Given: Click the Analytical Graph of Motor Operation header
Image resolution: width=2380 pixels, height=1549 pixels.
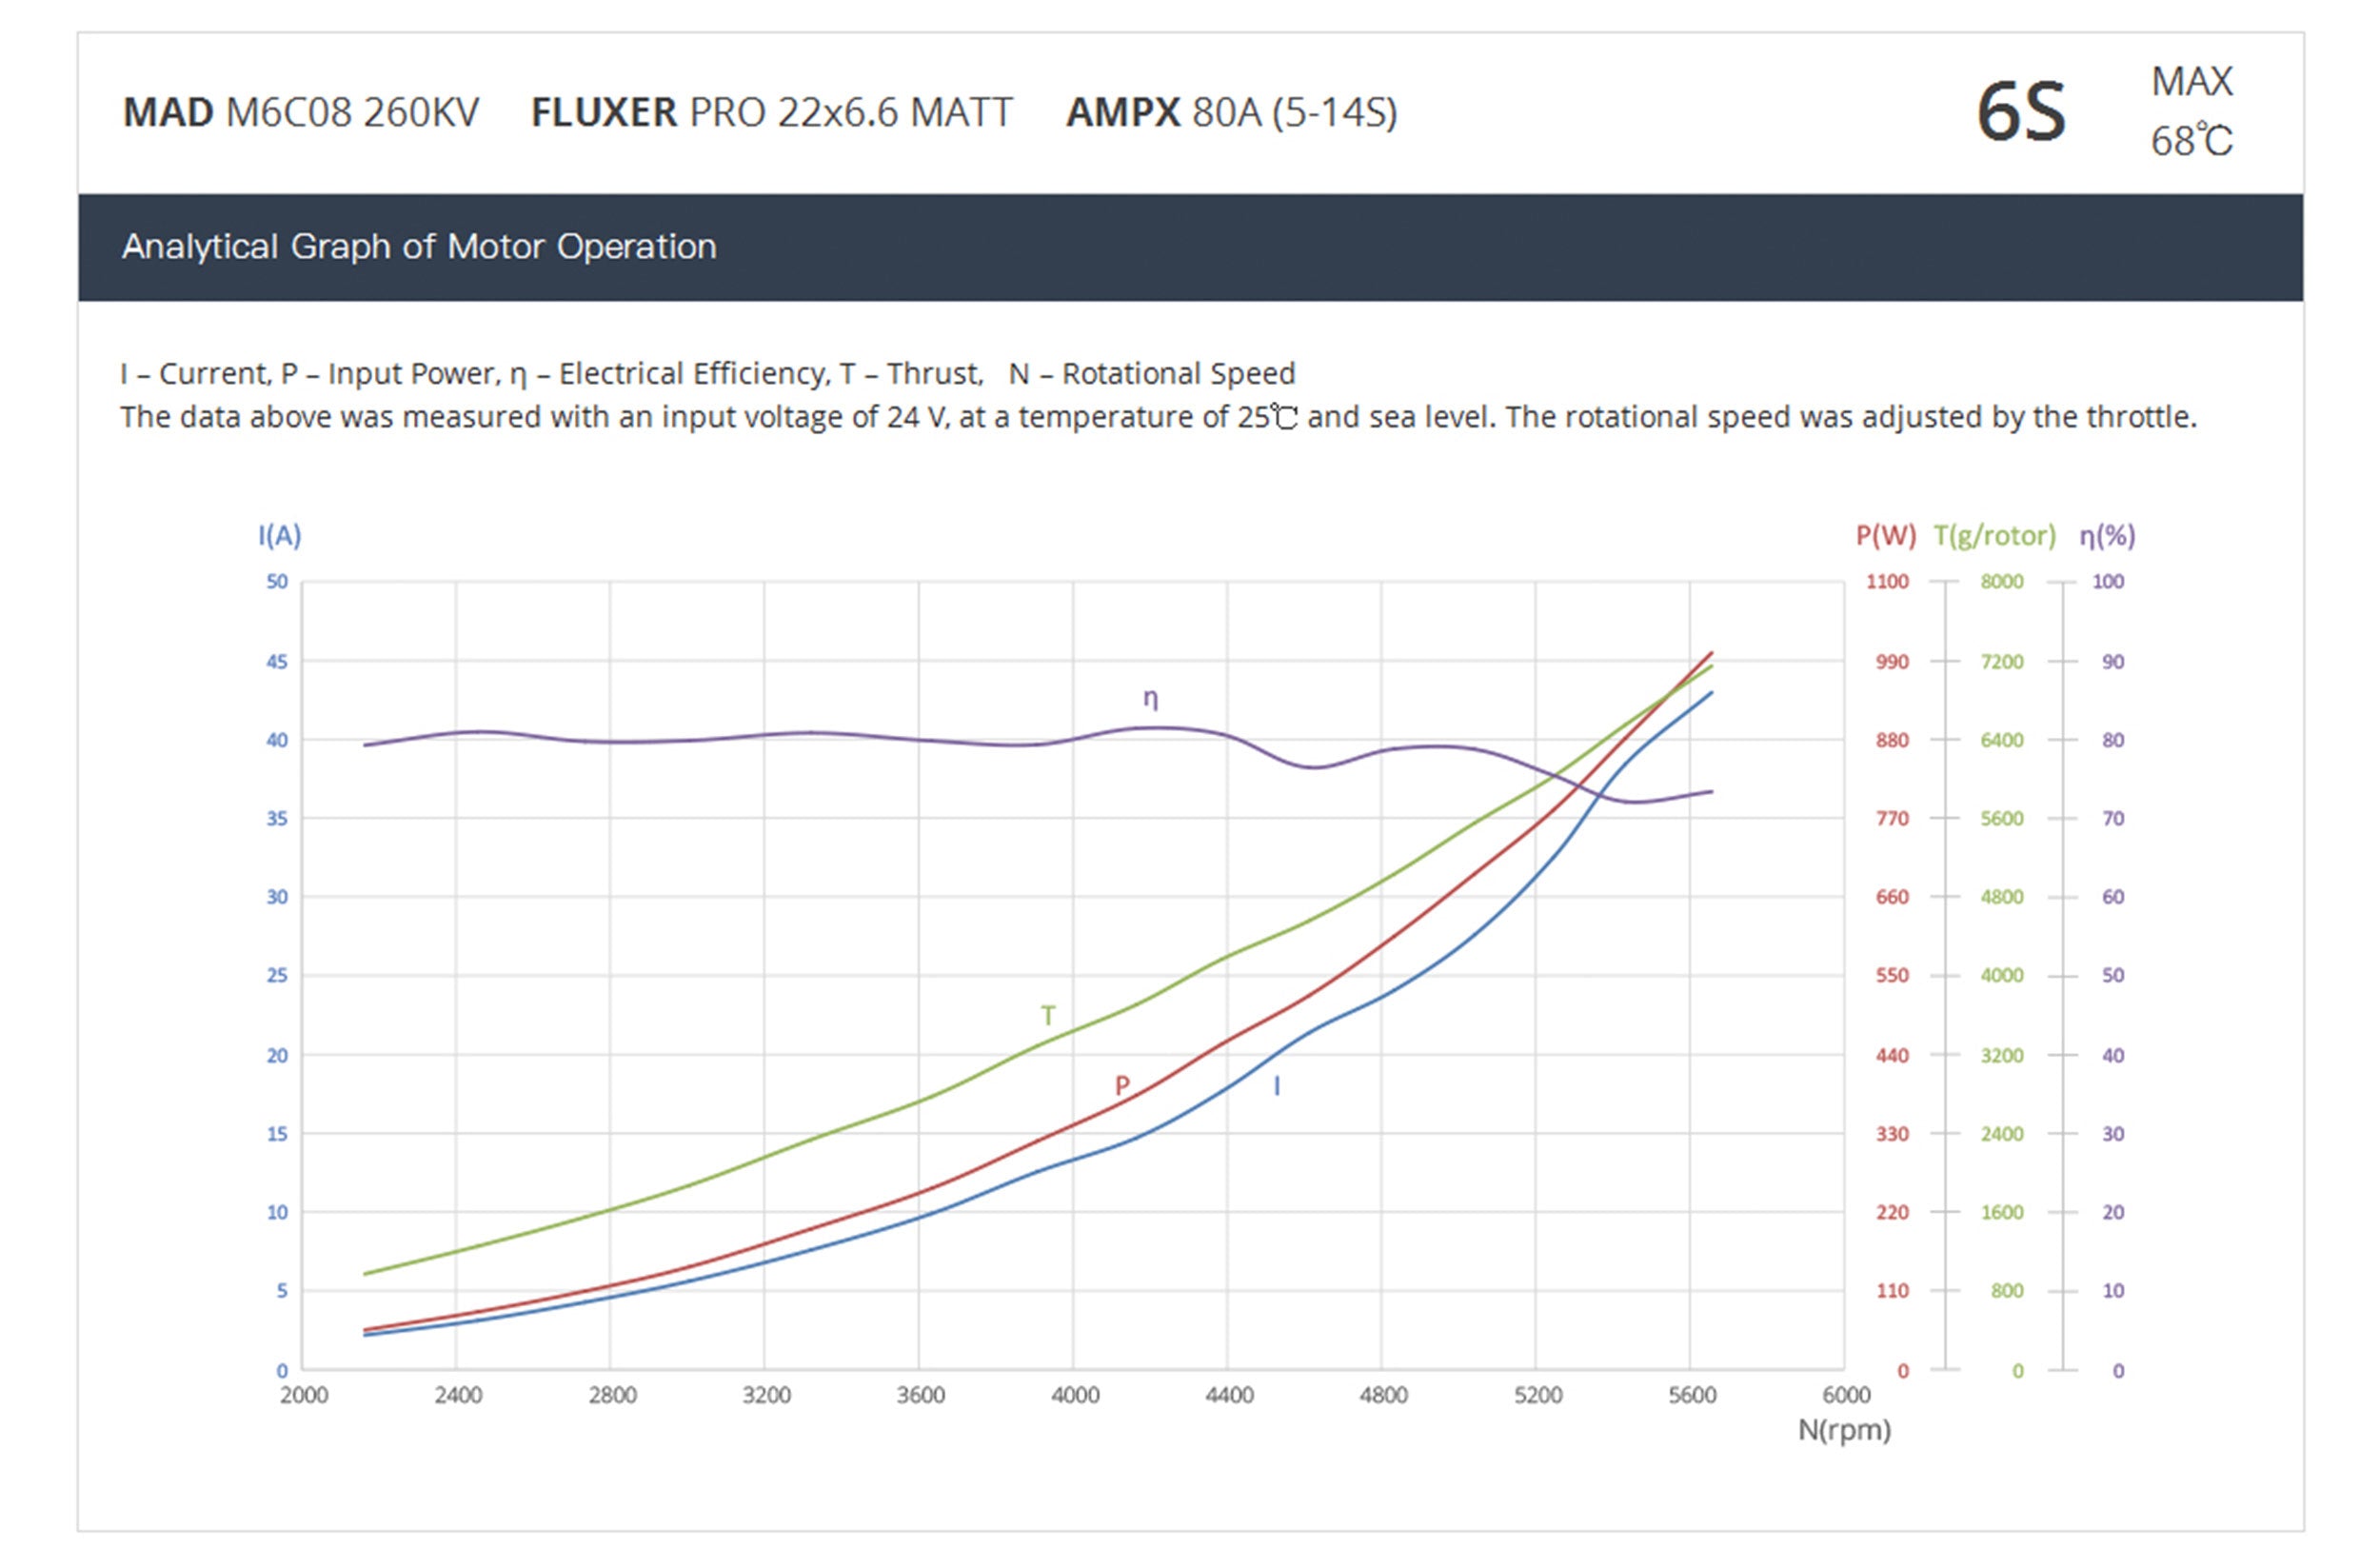Looking at the screenshot, I should pyautogui.click(x=419, y=246).
